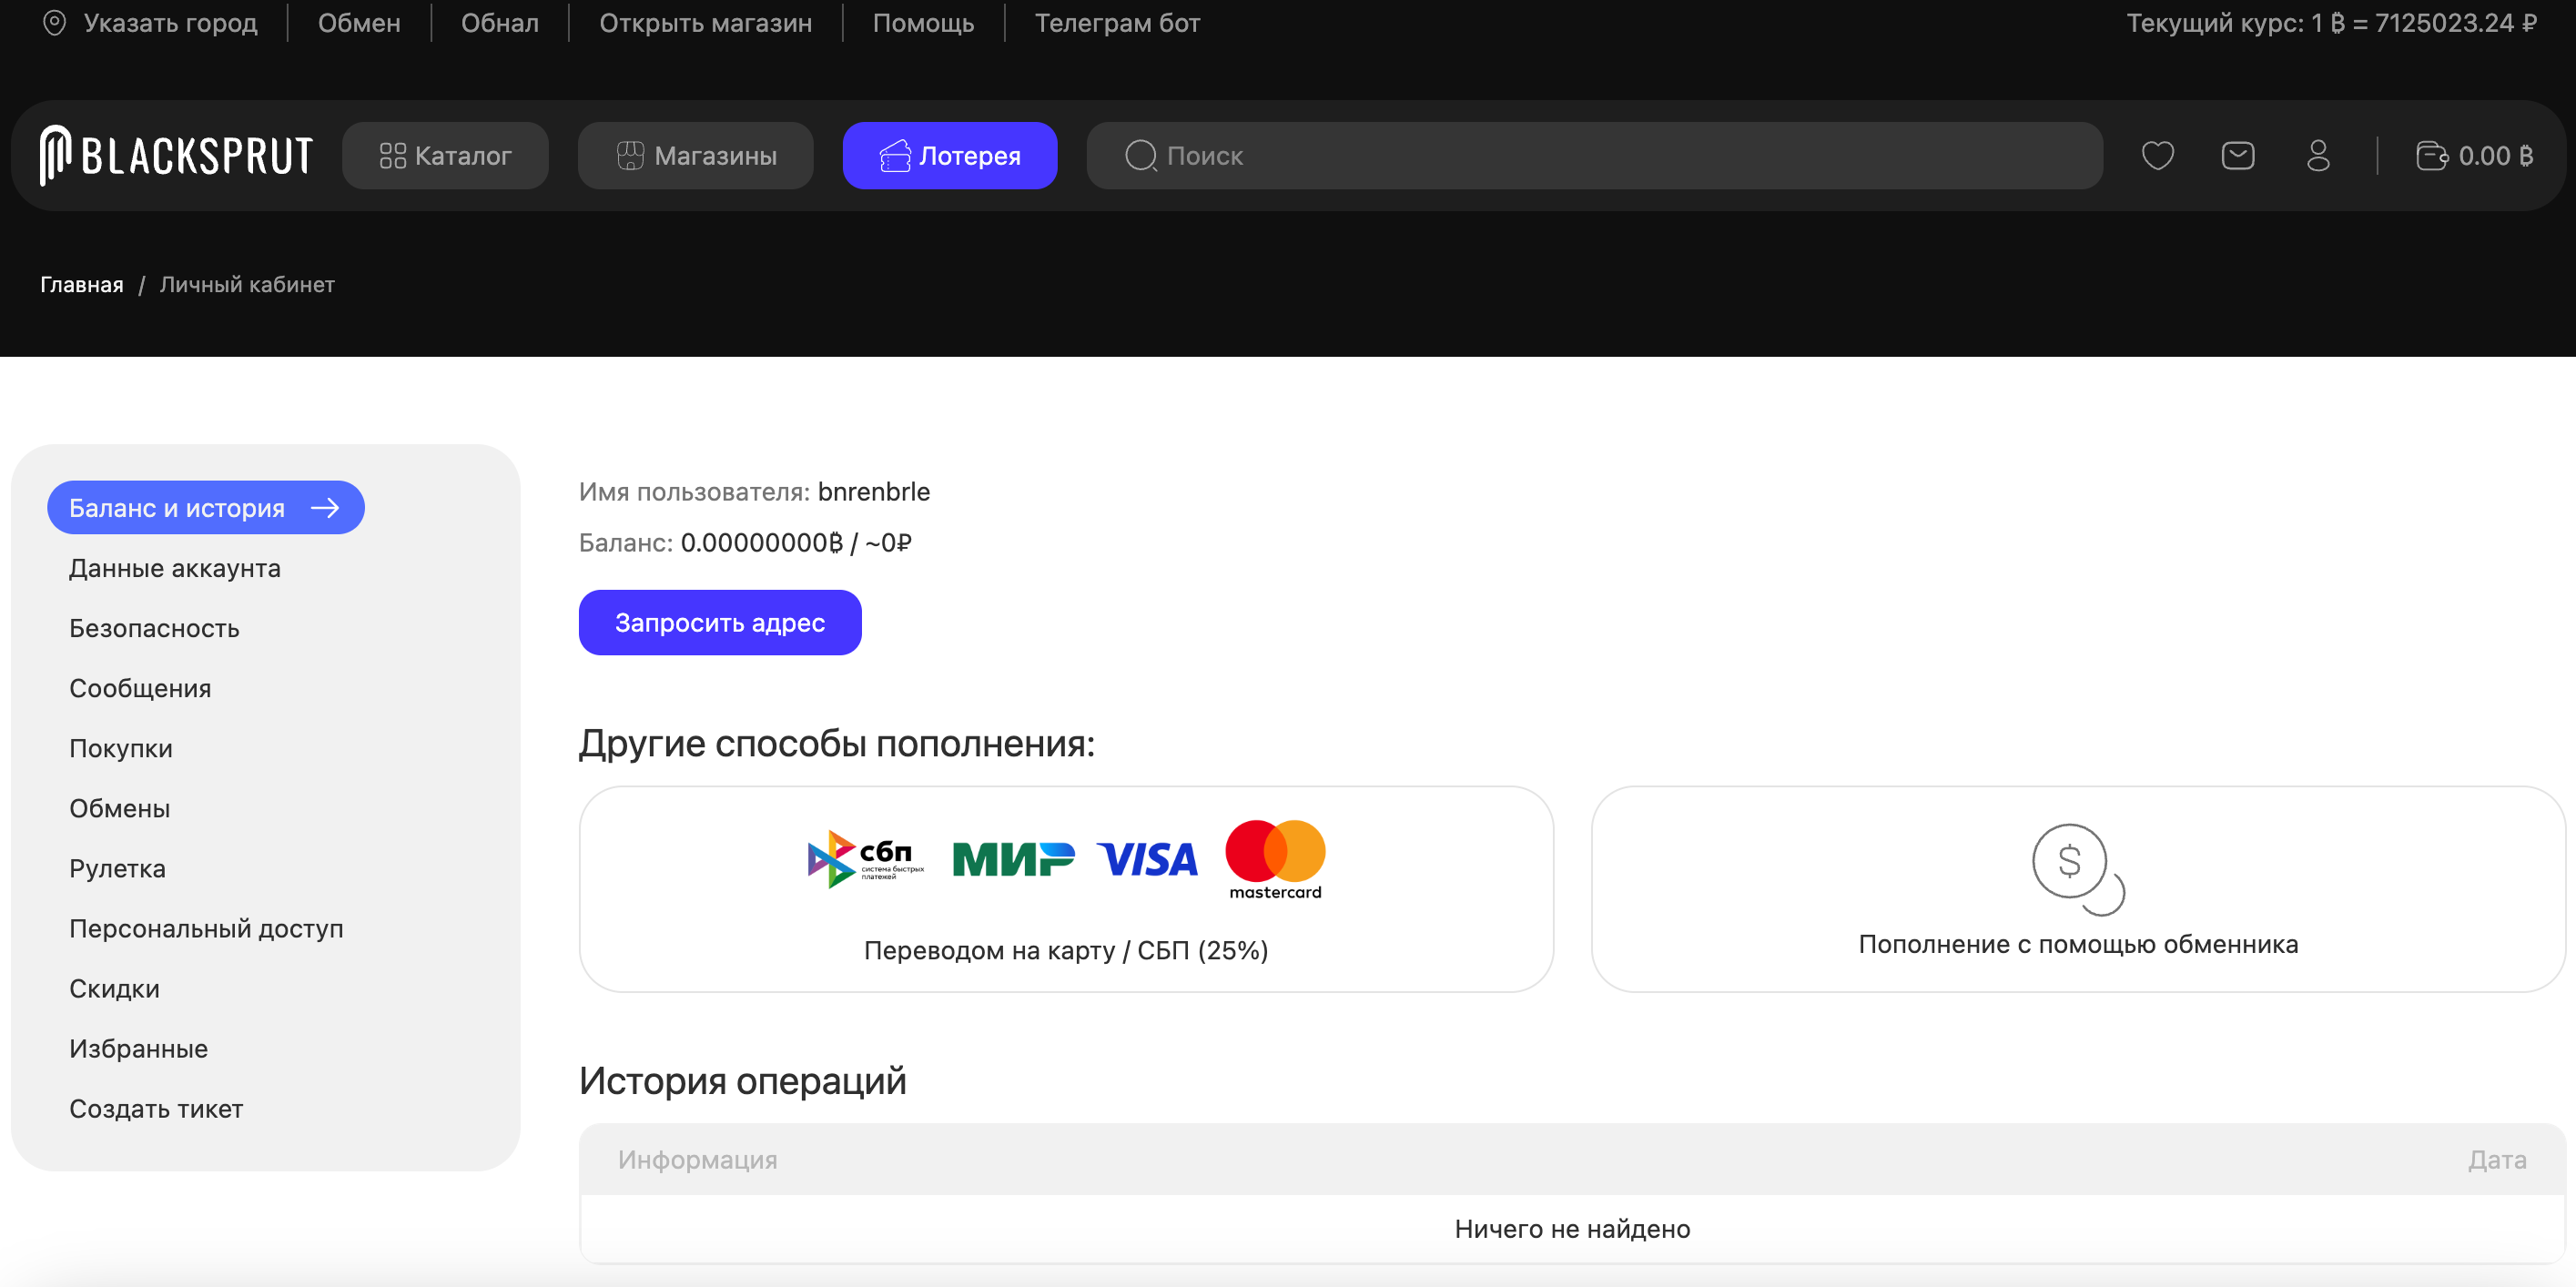Open the Покупки section in the sidebar

click(x=121, y=747)
